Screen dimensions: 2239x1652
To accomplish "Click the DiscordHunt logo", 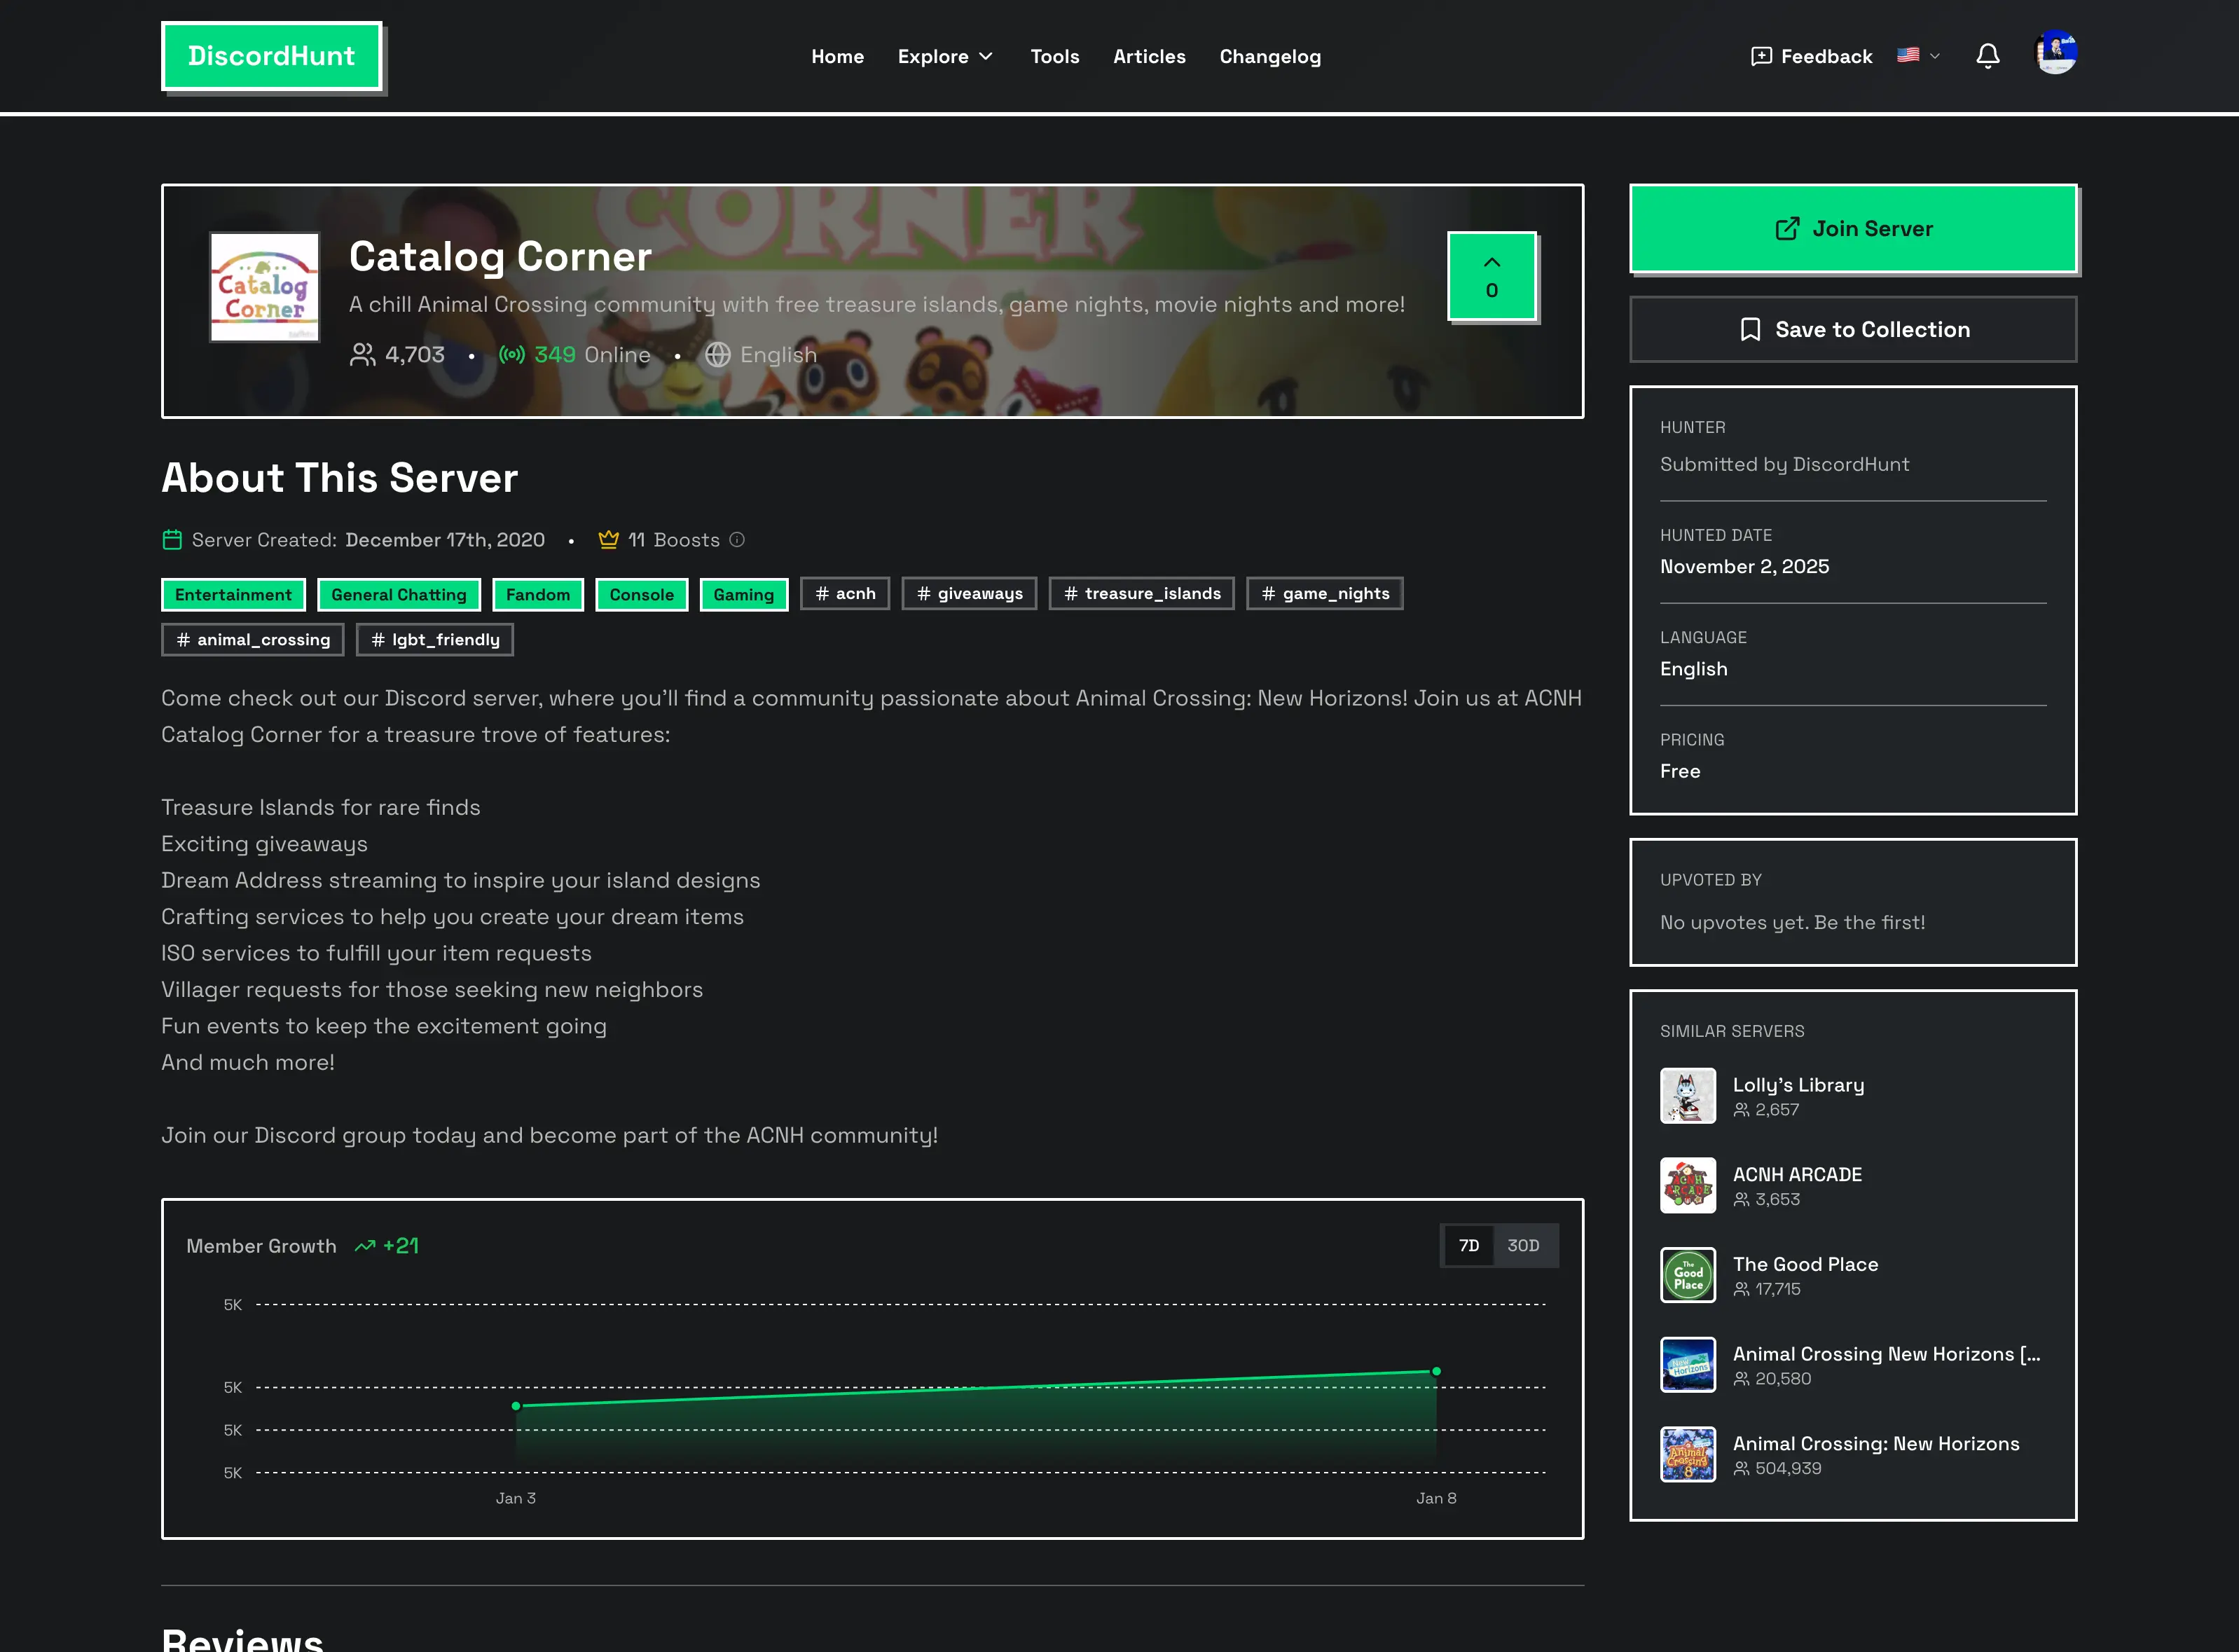I will tap(272, 56).
